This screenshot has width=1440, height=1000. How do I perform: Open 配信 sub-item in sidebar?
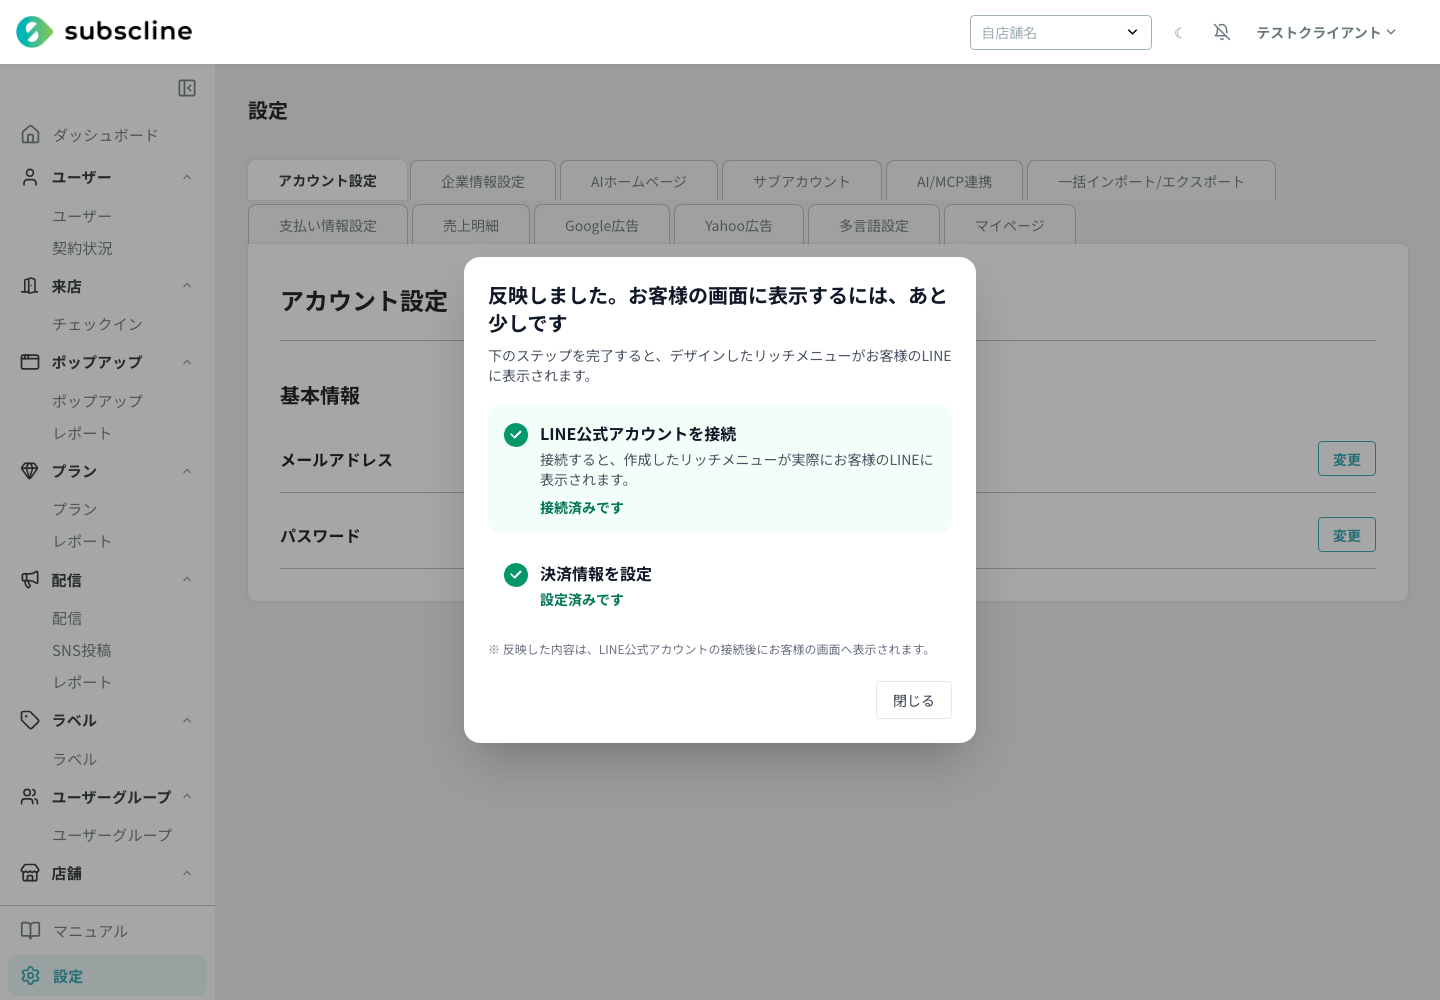coord(67,618)
